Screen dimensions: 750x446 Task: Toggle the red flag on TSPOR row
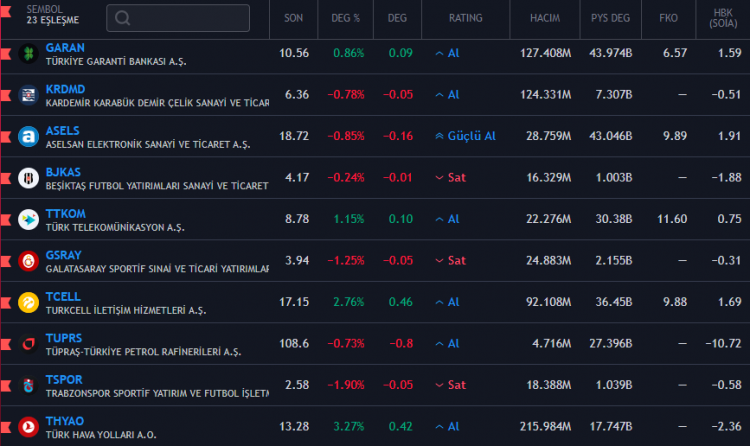click(x=6, y=385)
